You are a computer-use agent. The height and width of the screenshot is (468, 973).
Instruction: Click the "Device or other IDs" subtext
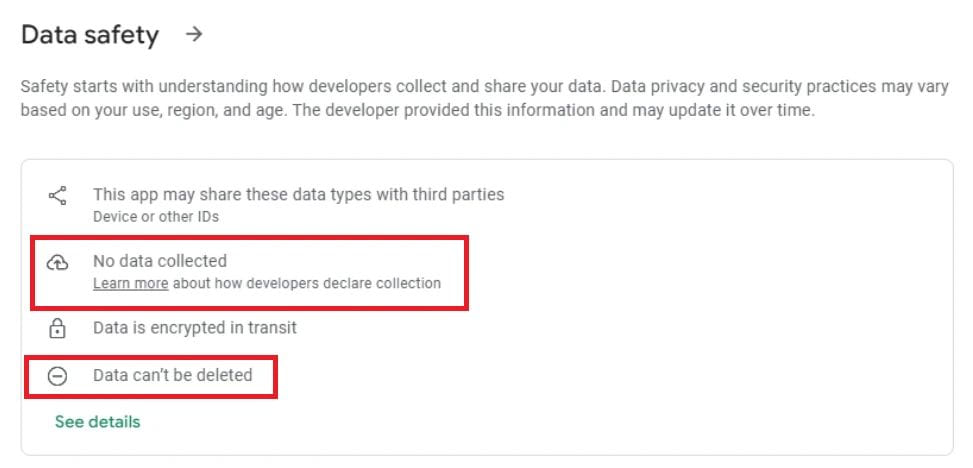(x=155, y=216)
